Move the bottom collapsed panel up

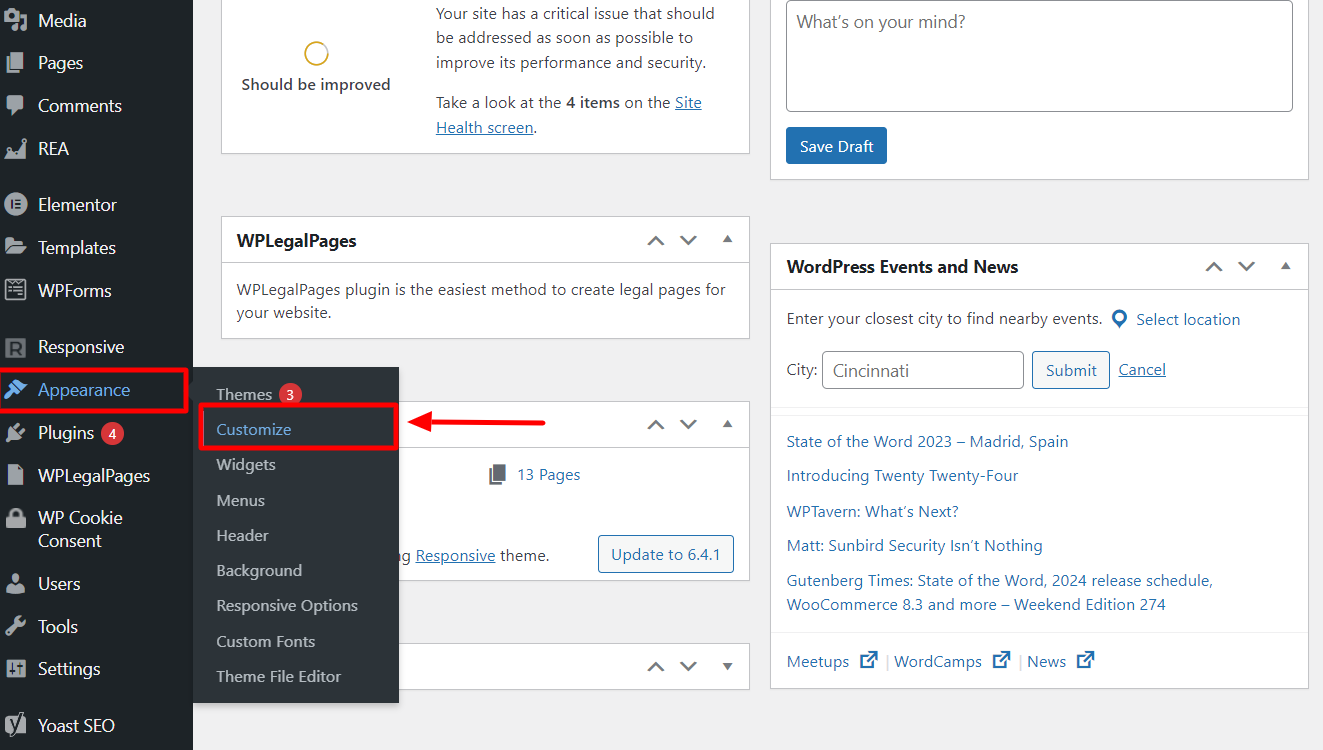click(655, 666)
